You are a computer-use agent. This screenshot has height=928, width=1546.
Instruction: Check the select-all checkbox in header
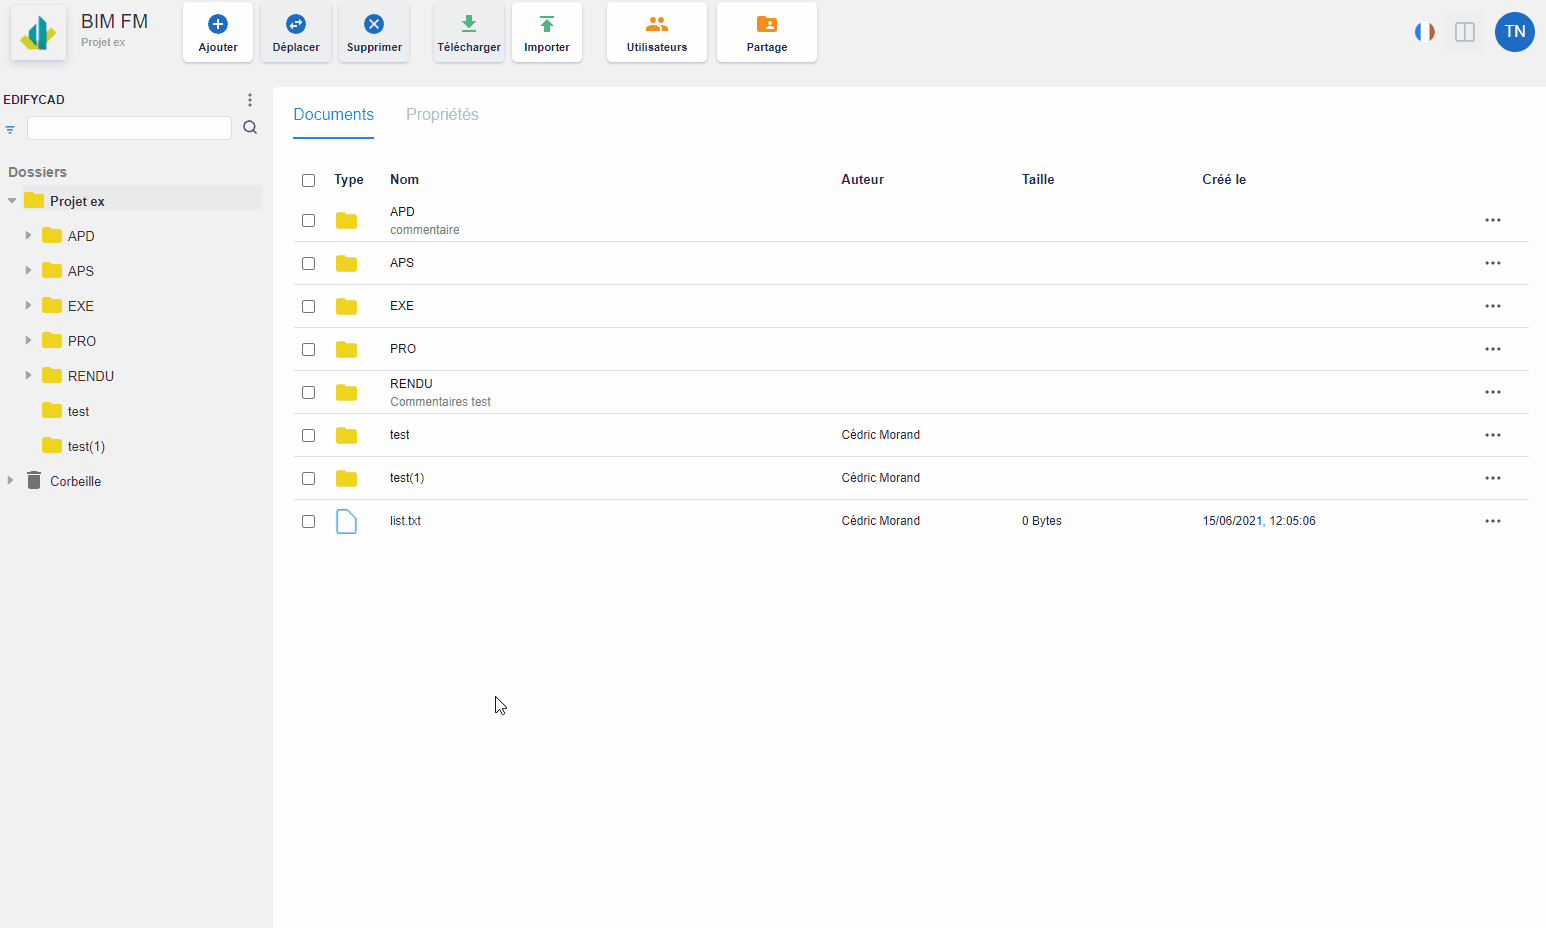click(x=308, y=181)
